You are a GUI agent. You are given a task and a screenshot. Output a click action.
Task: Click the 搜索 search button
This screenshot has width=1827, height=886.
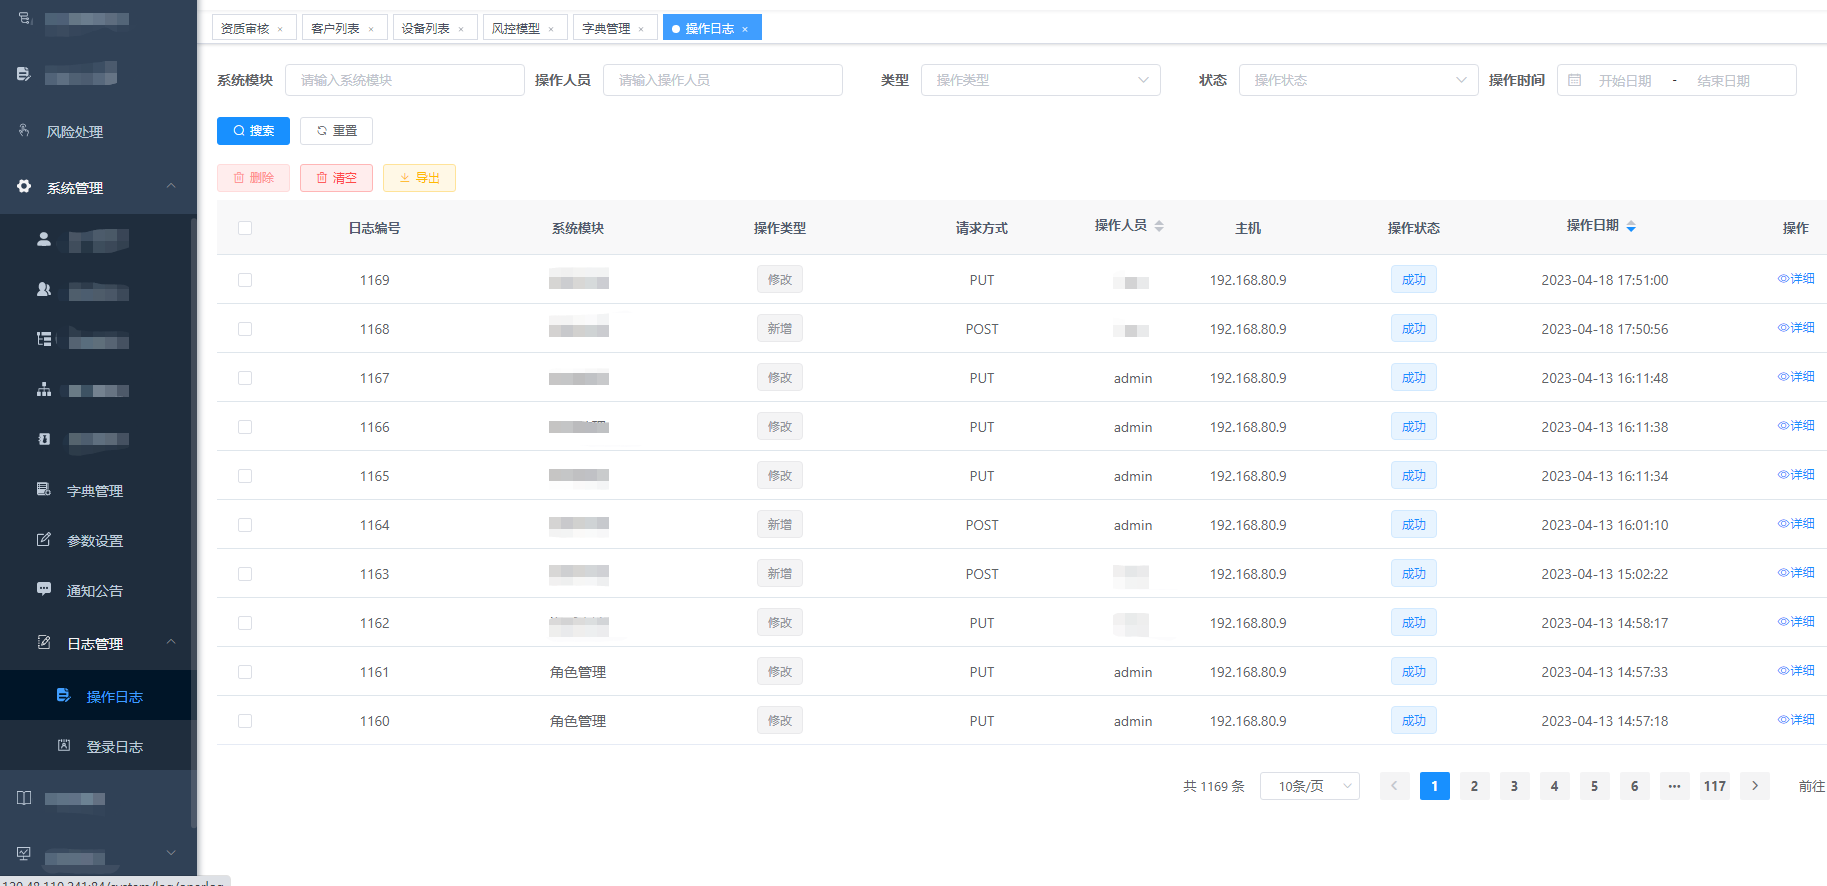pyautogui.click(x=253, y=131)
